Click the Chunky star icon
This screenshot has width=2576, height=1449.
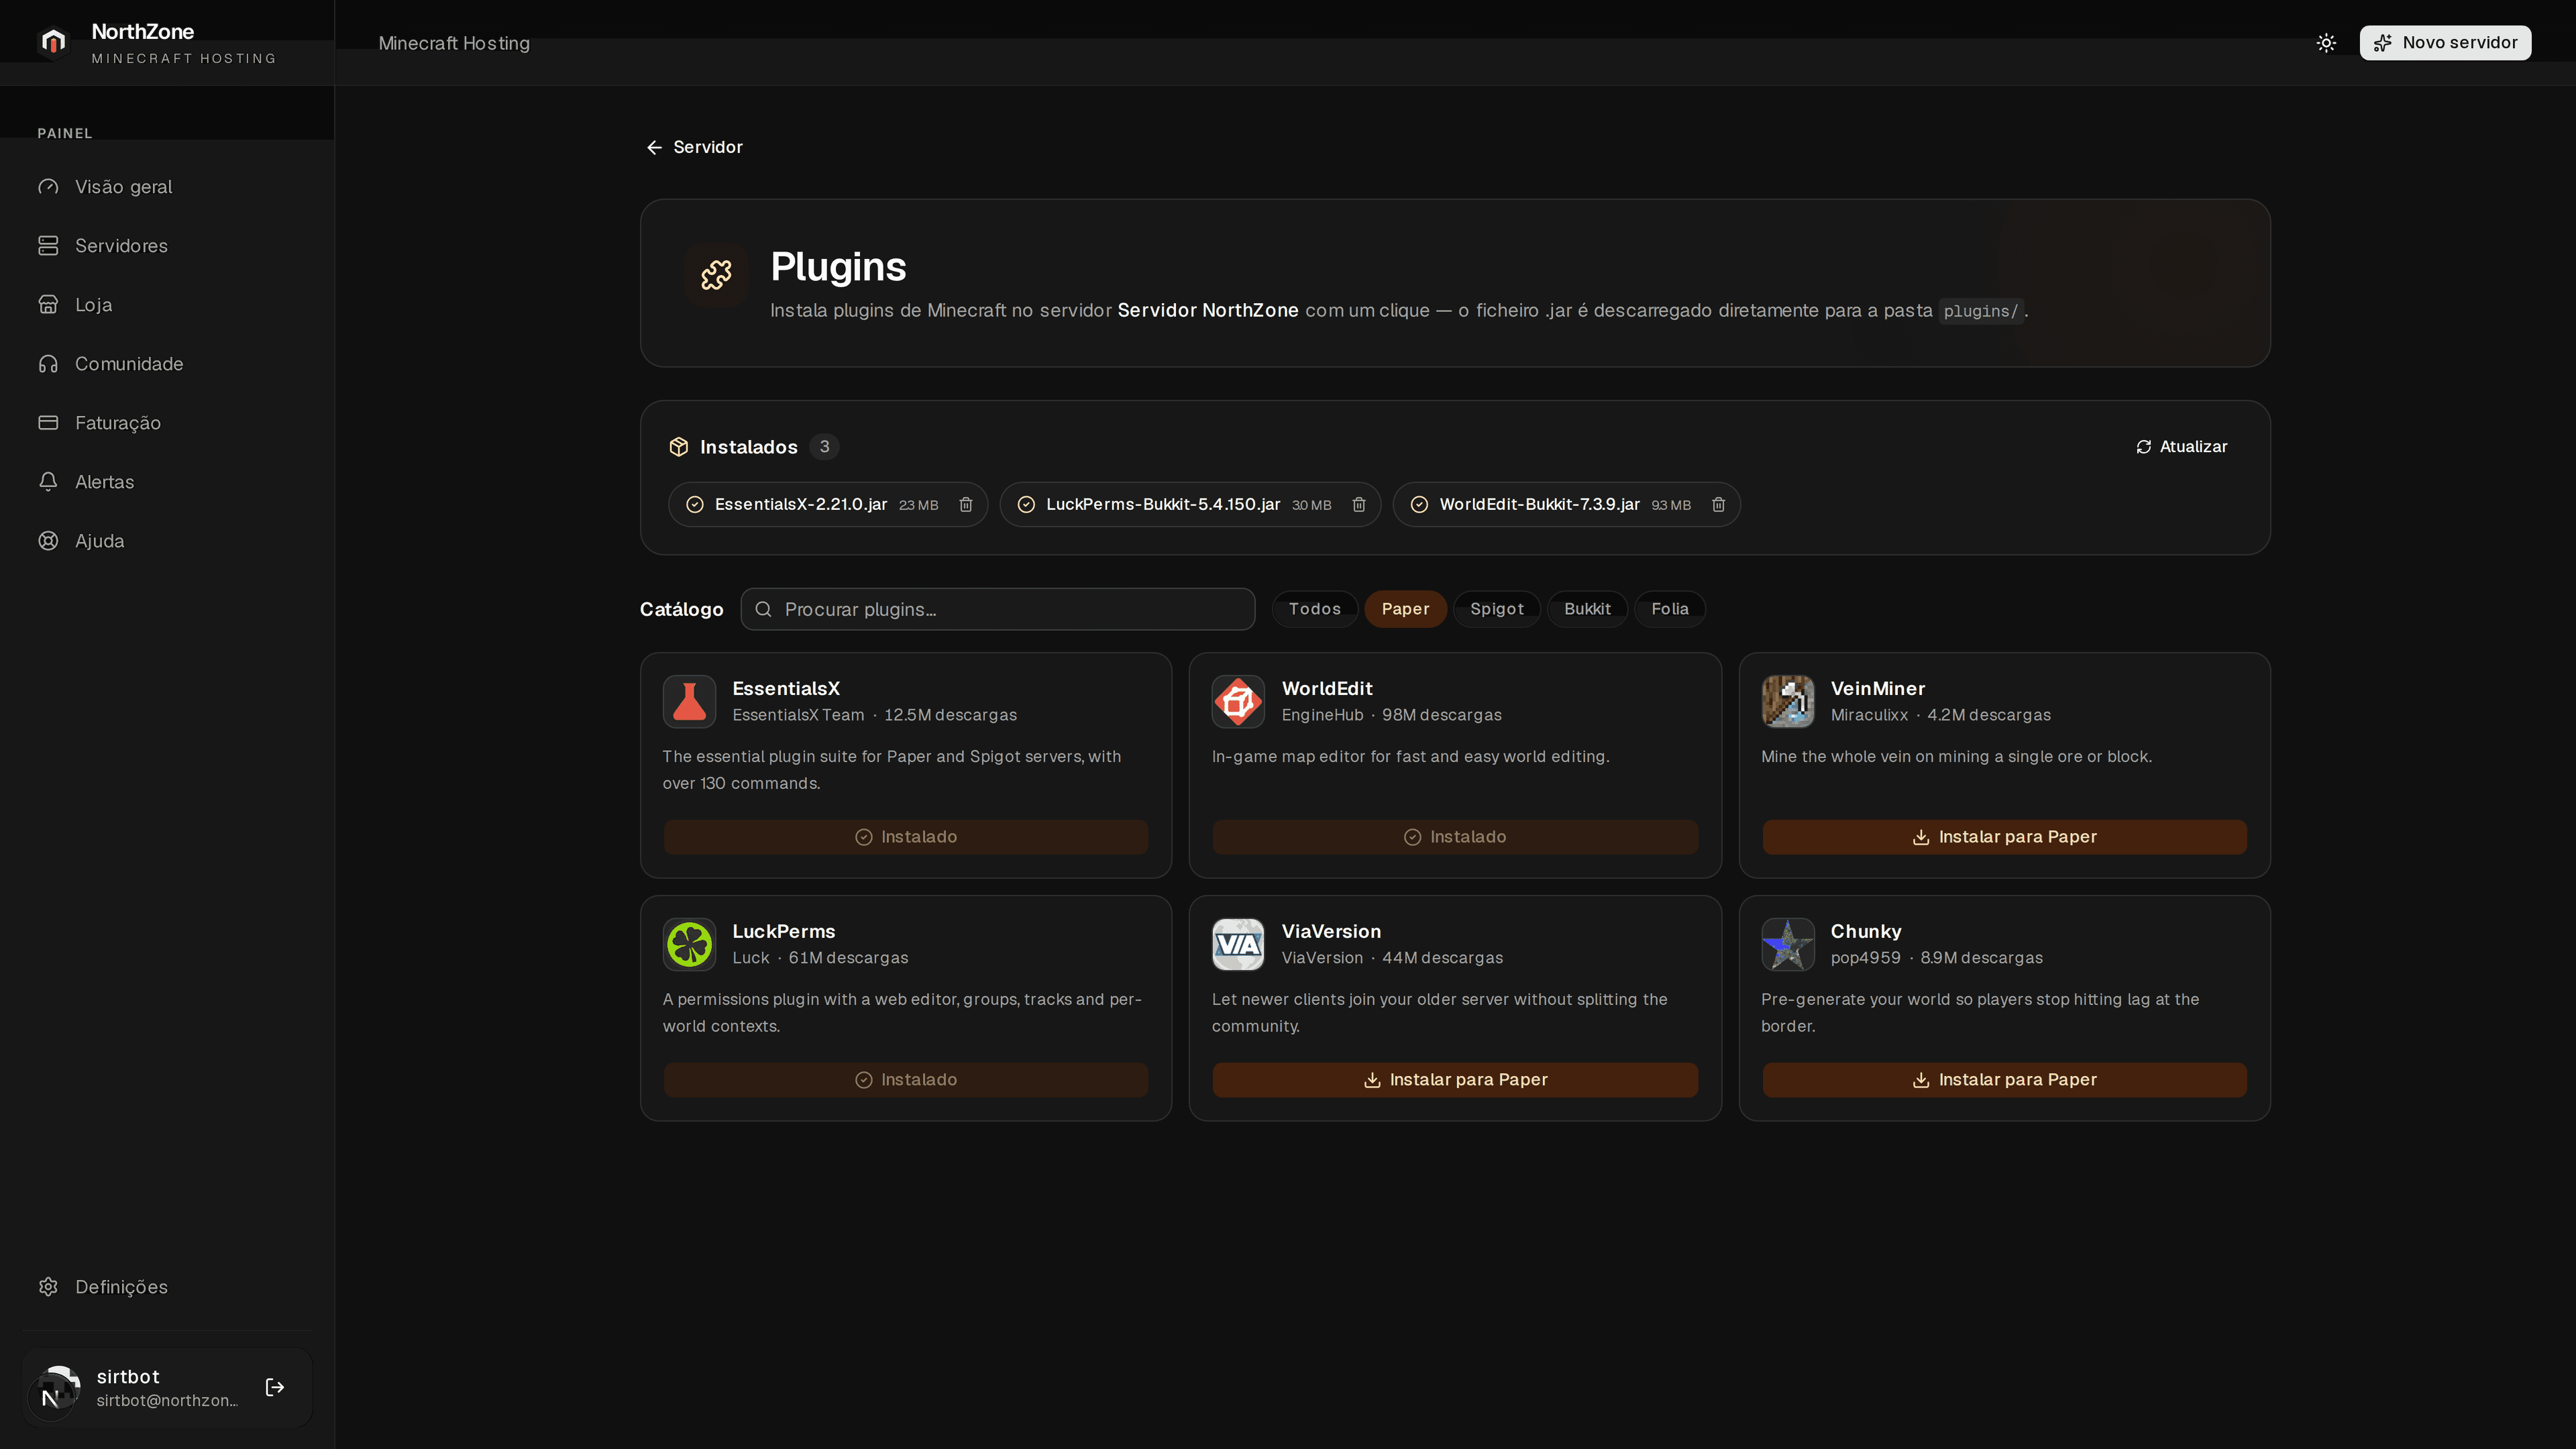point(1787,944)
